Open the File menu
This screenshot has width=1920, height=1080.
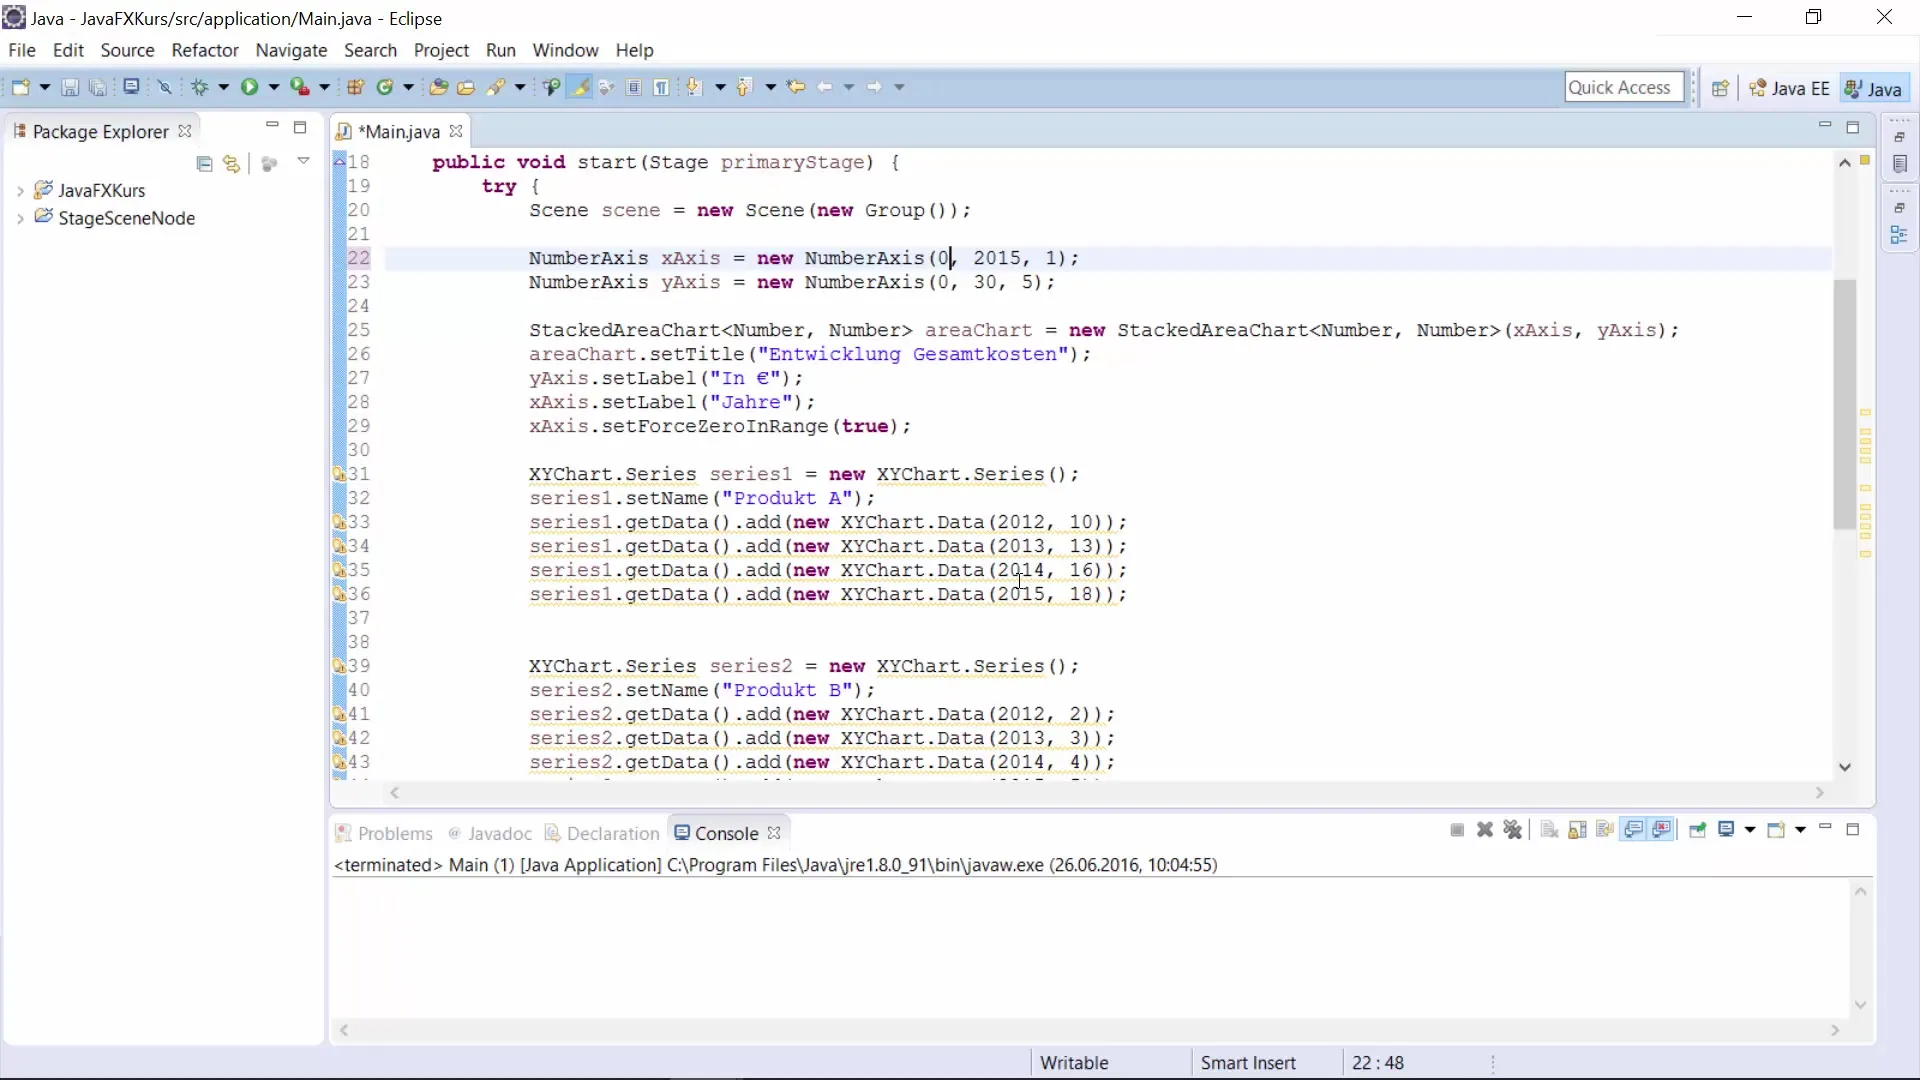21,50
